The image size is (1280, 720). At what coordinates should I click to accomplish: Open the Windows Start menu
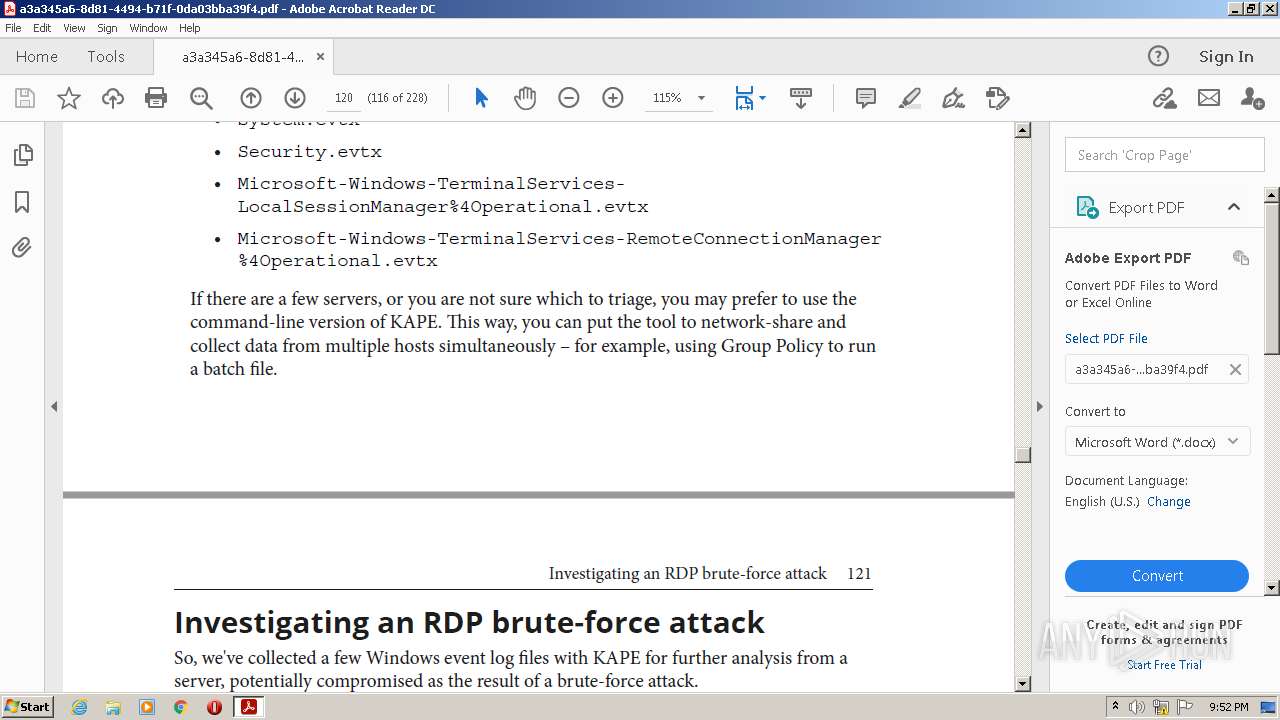point(27,707)
